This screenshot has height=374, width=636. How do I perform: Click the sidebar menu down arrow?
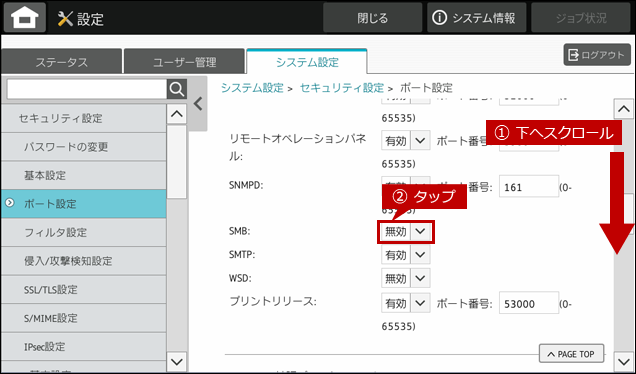pyautogui.click(x=177, y=361)
